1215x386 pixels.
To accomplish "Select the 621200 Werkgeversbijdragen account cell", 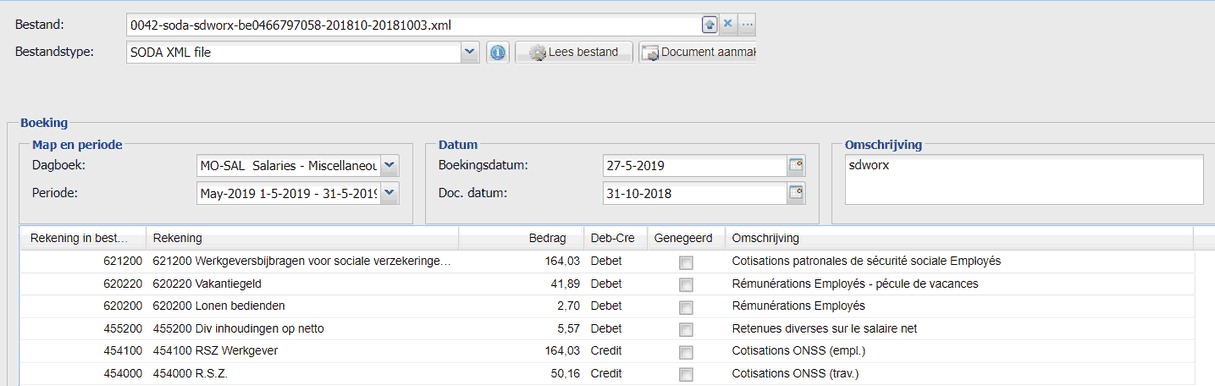I will coord(302,261).
